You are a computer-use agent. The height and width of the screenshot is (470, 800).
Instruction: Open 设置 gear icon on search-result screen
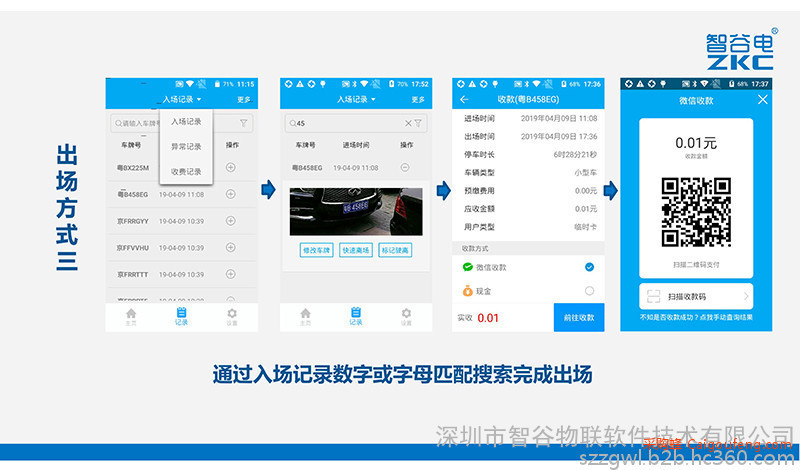(x=406, y=316)
